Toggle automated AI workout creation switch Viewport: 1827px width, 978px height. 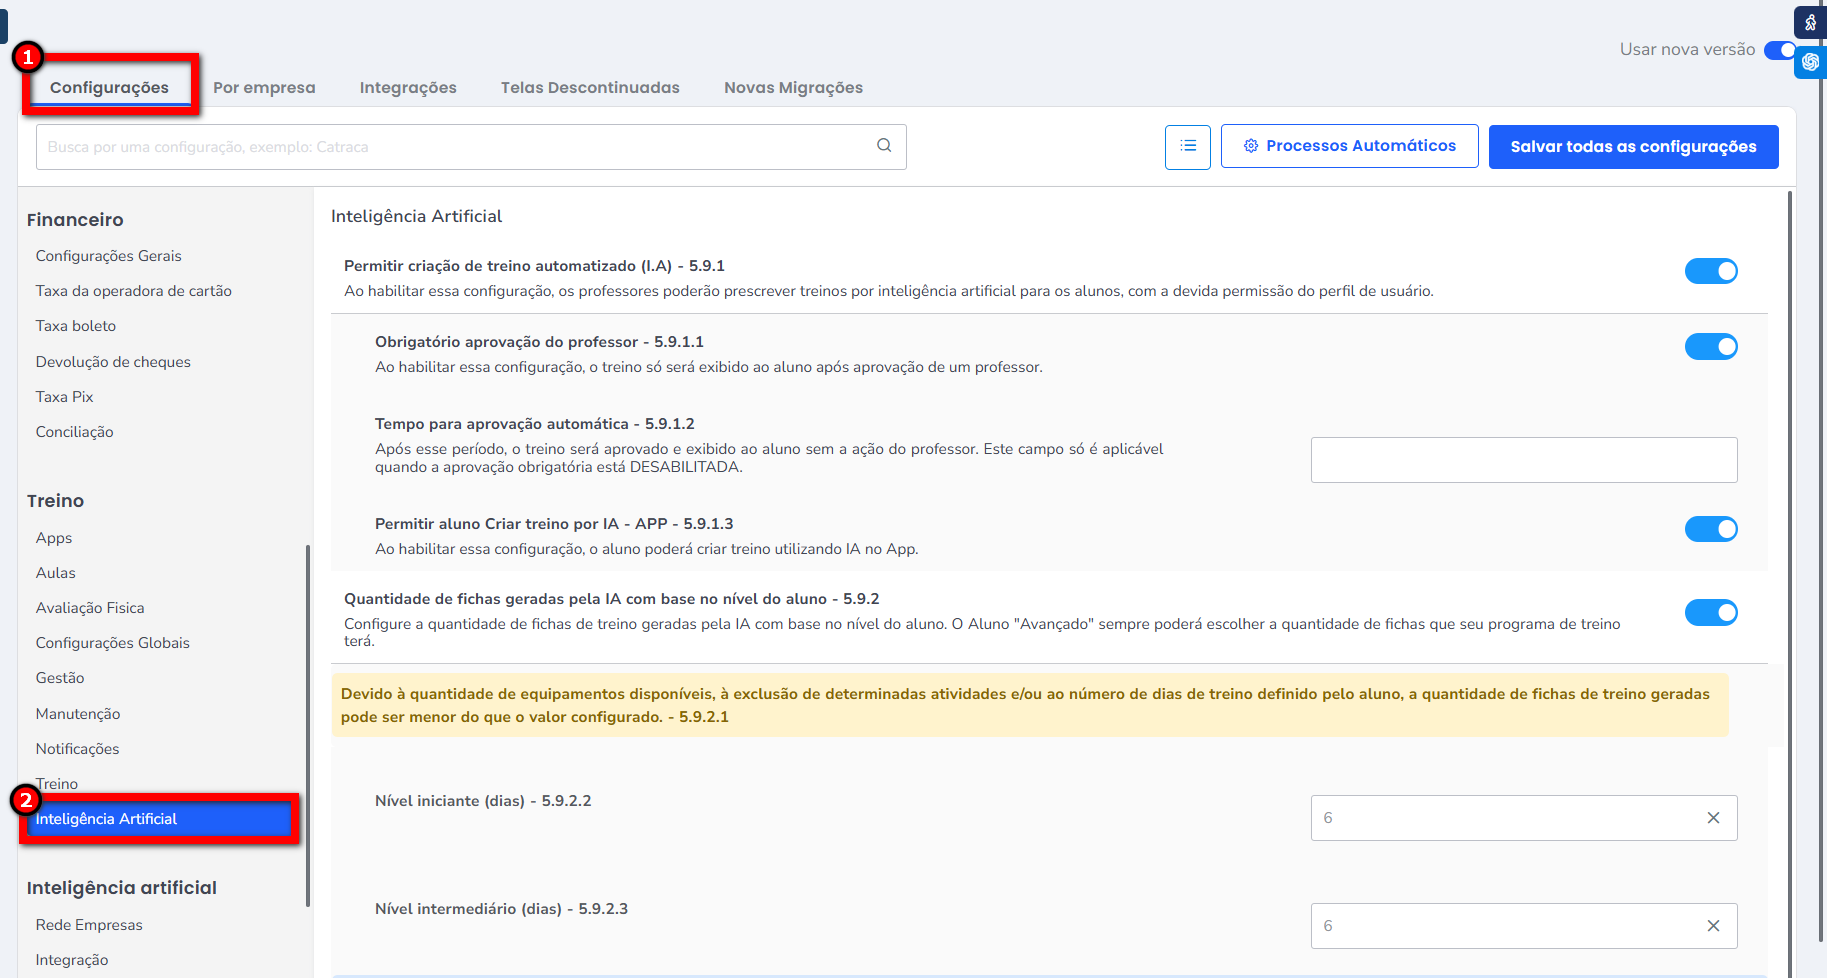(x=1710, y=271)
